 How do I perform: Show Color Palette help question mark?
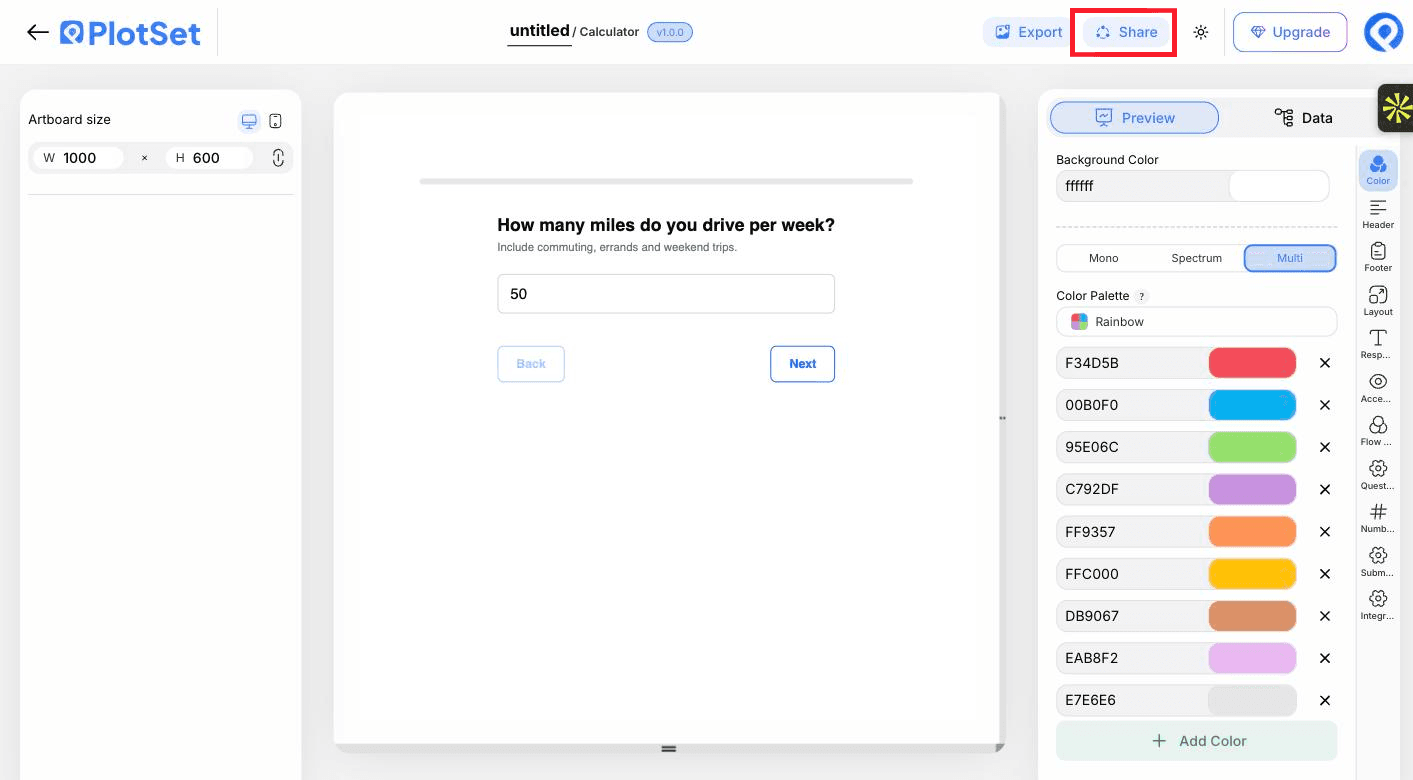1142,296
